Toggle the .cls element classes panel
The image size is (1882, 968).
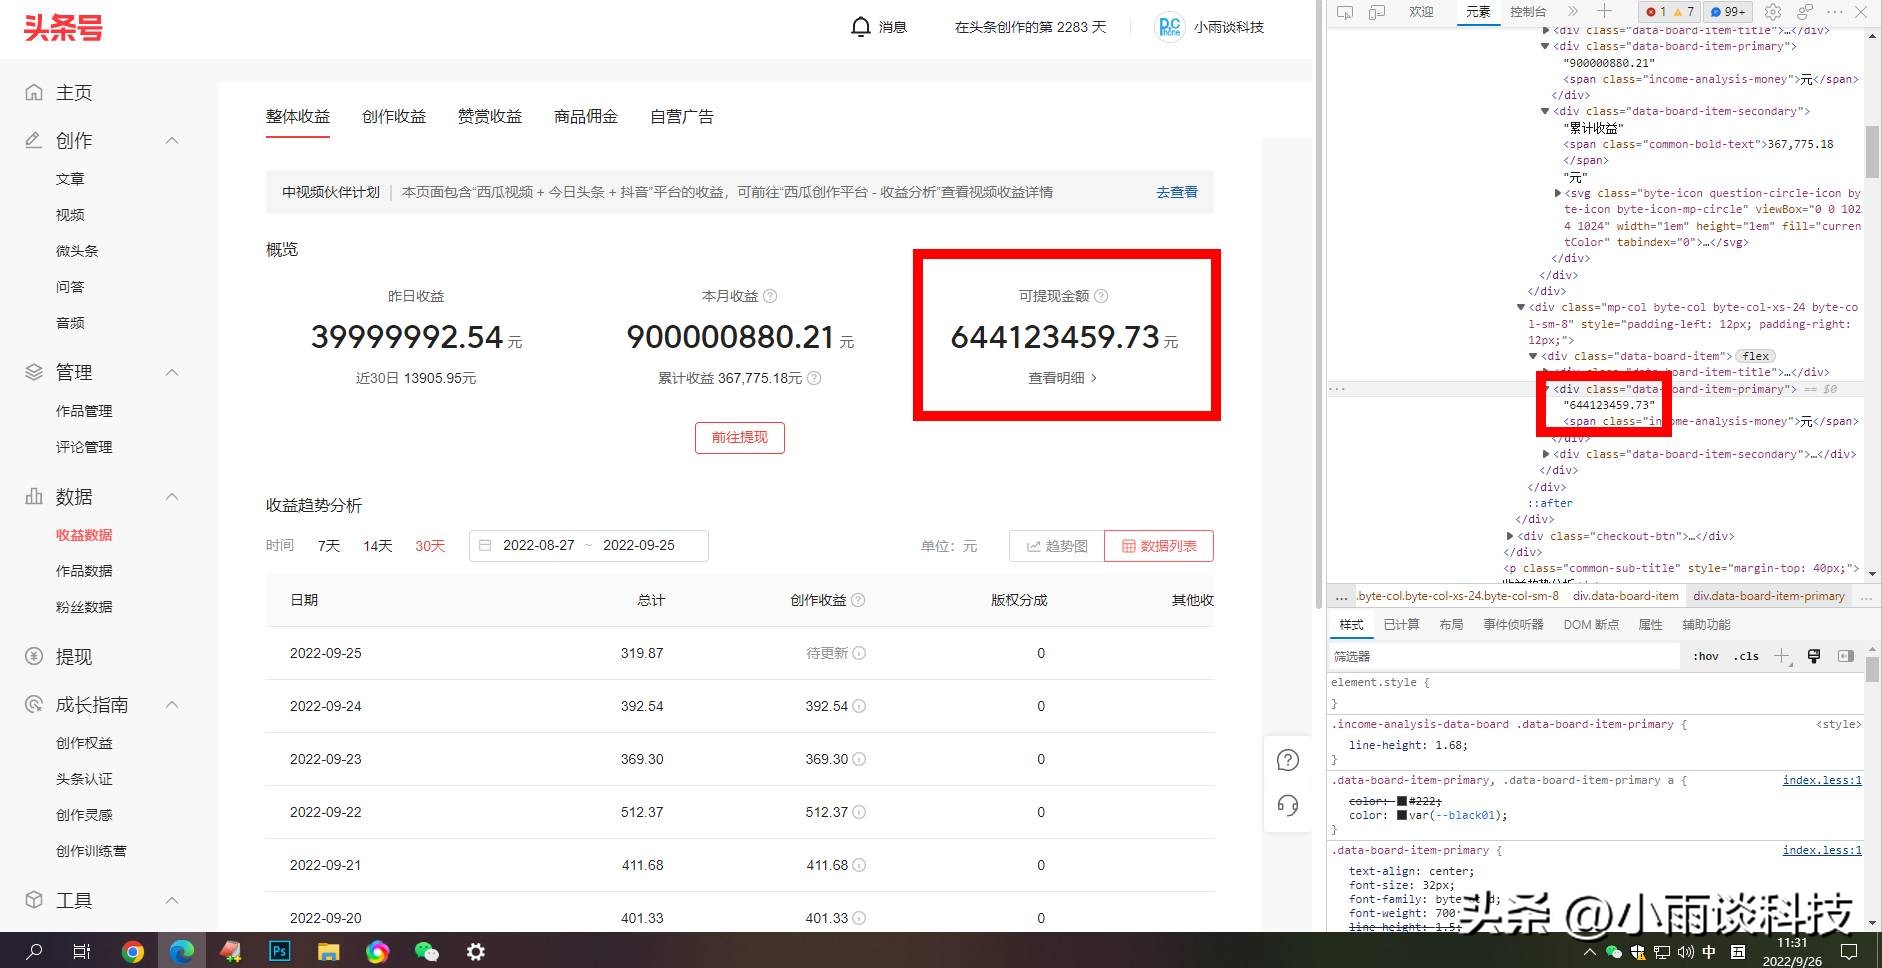click(x=1746, y=656)
